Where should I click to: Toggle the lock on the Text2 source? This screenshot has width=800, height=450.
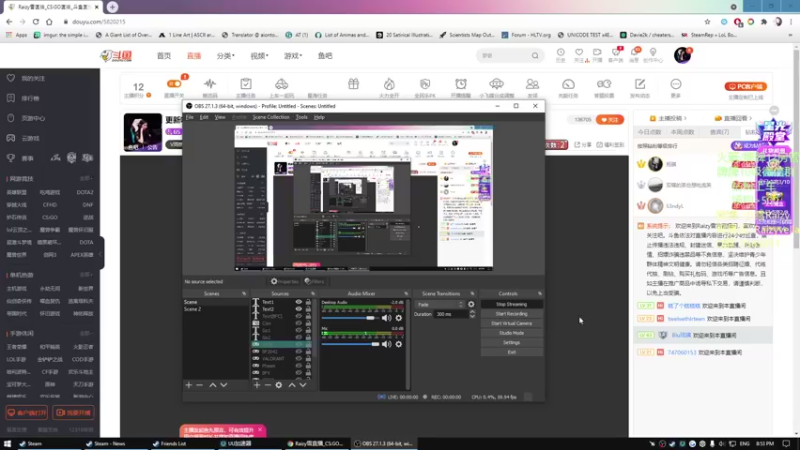pos(308,309)
